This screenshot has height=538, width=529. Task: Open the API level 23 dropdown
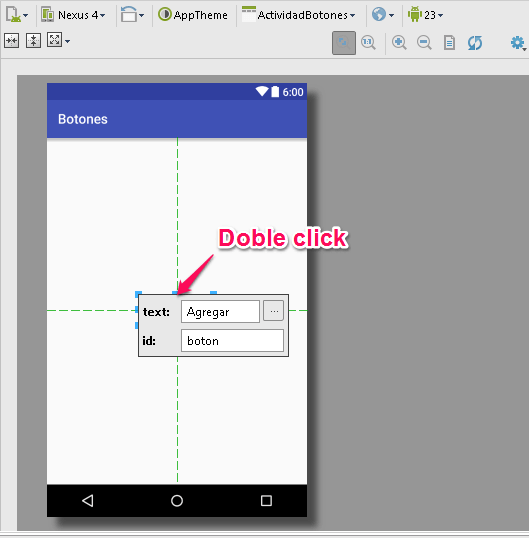pyautogui.click(x=425, y=15)
